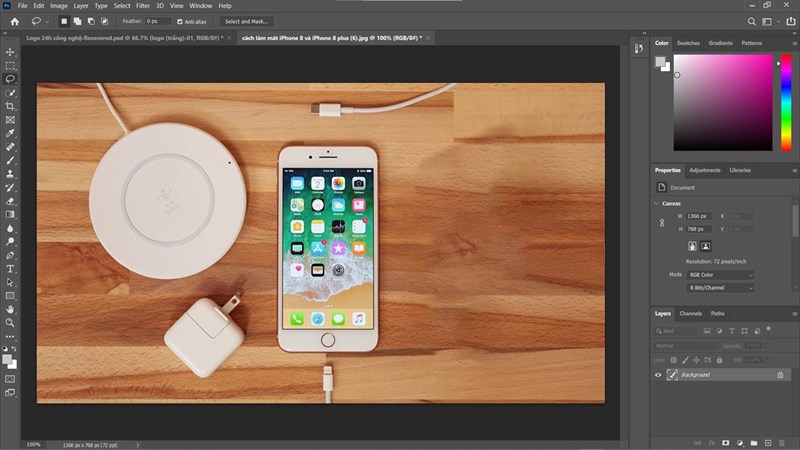
Task: Switch to the Channels tab
Action: (x=690, y=314)
